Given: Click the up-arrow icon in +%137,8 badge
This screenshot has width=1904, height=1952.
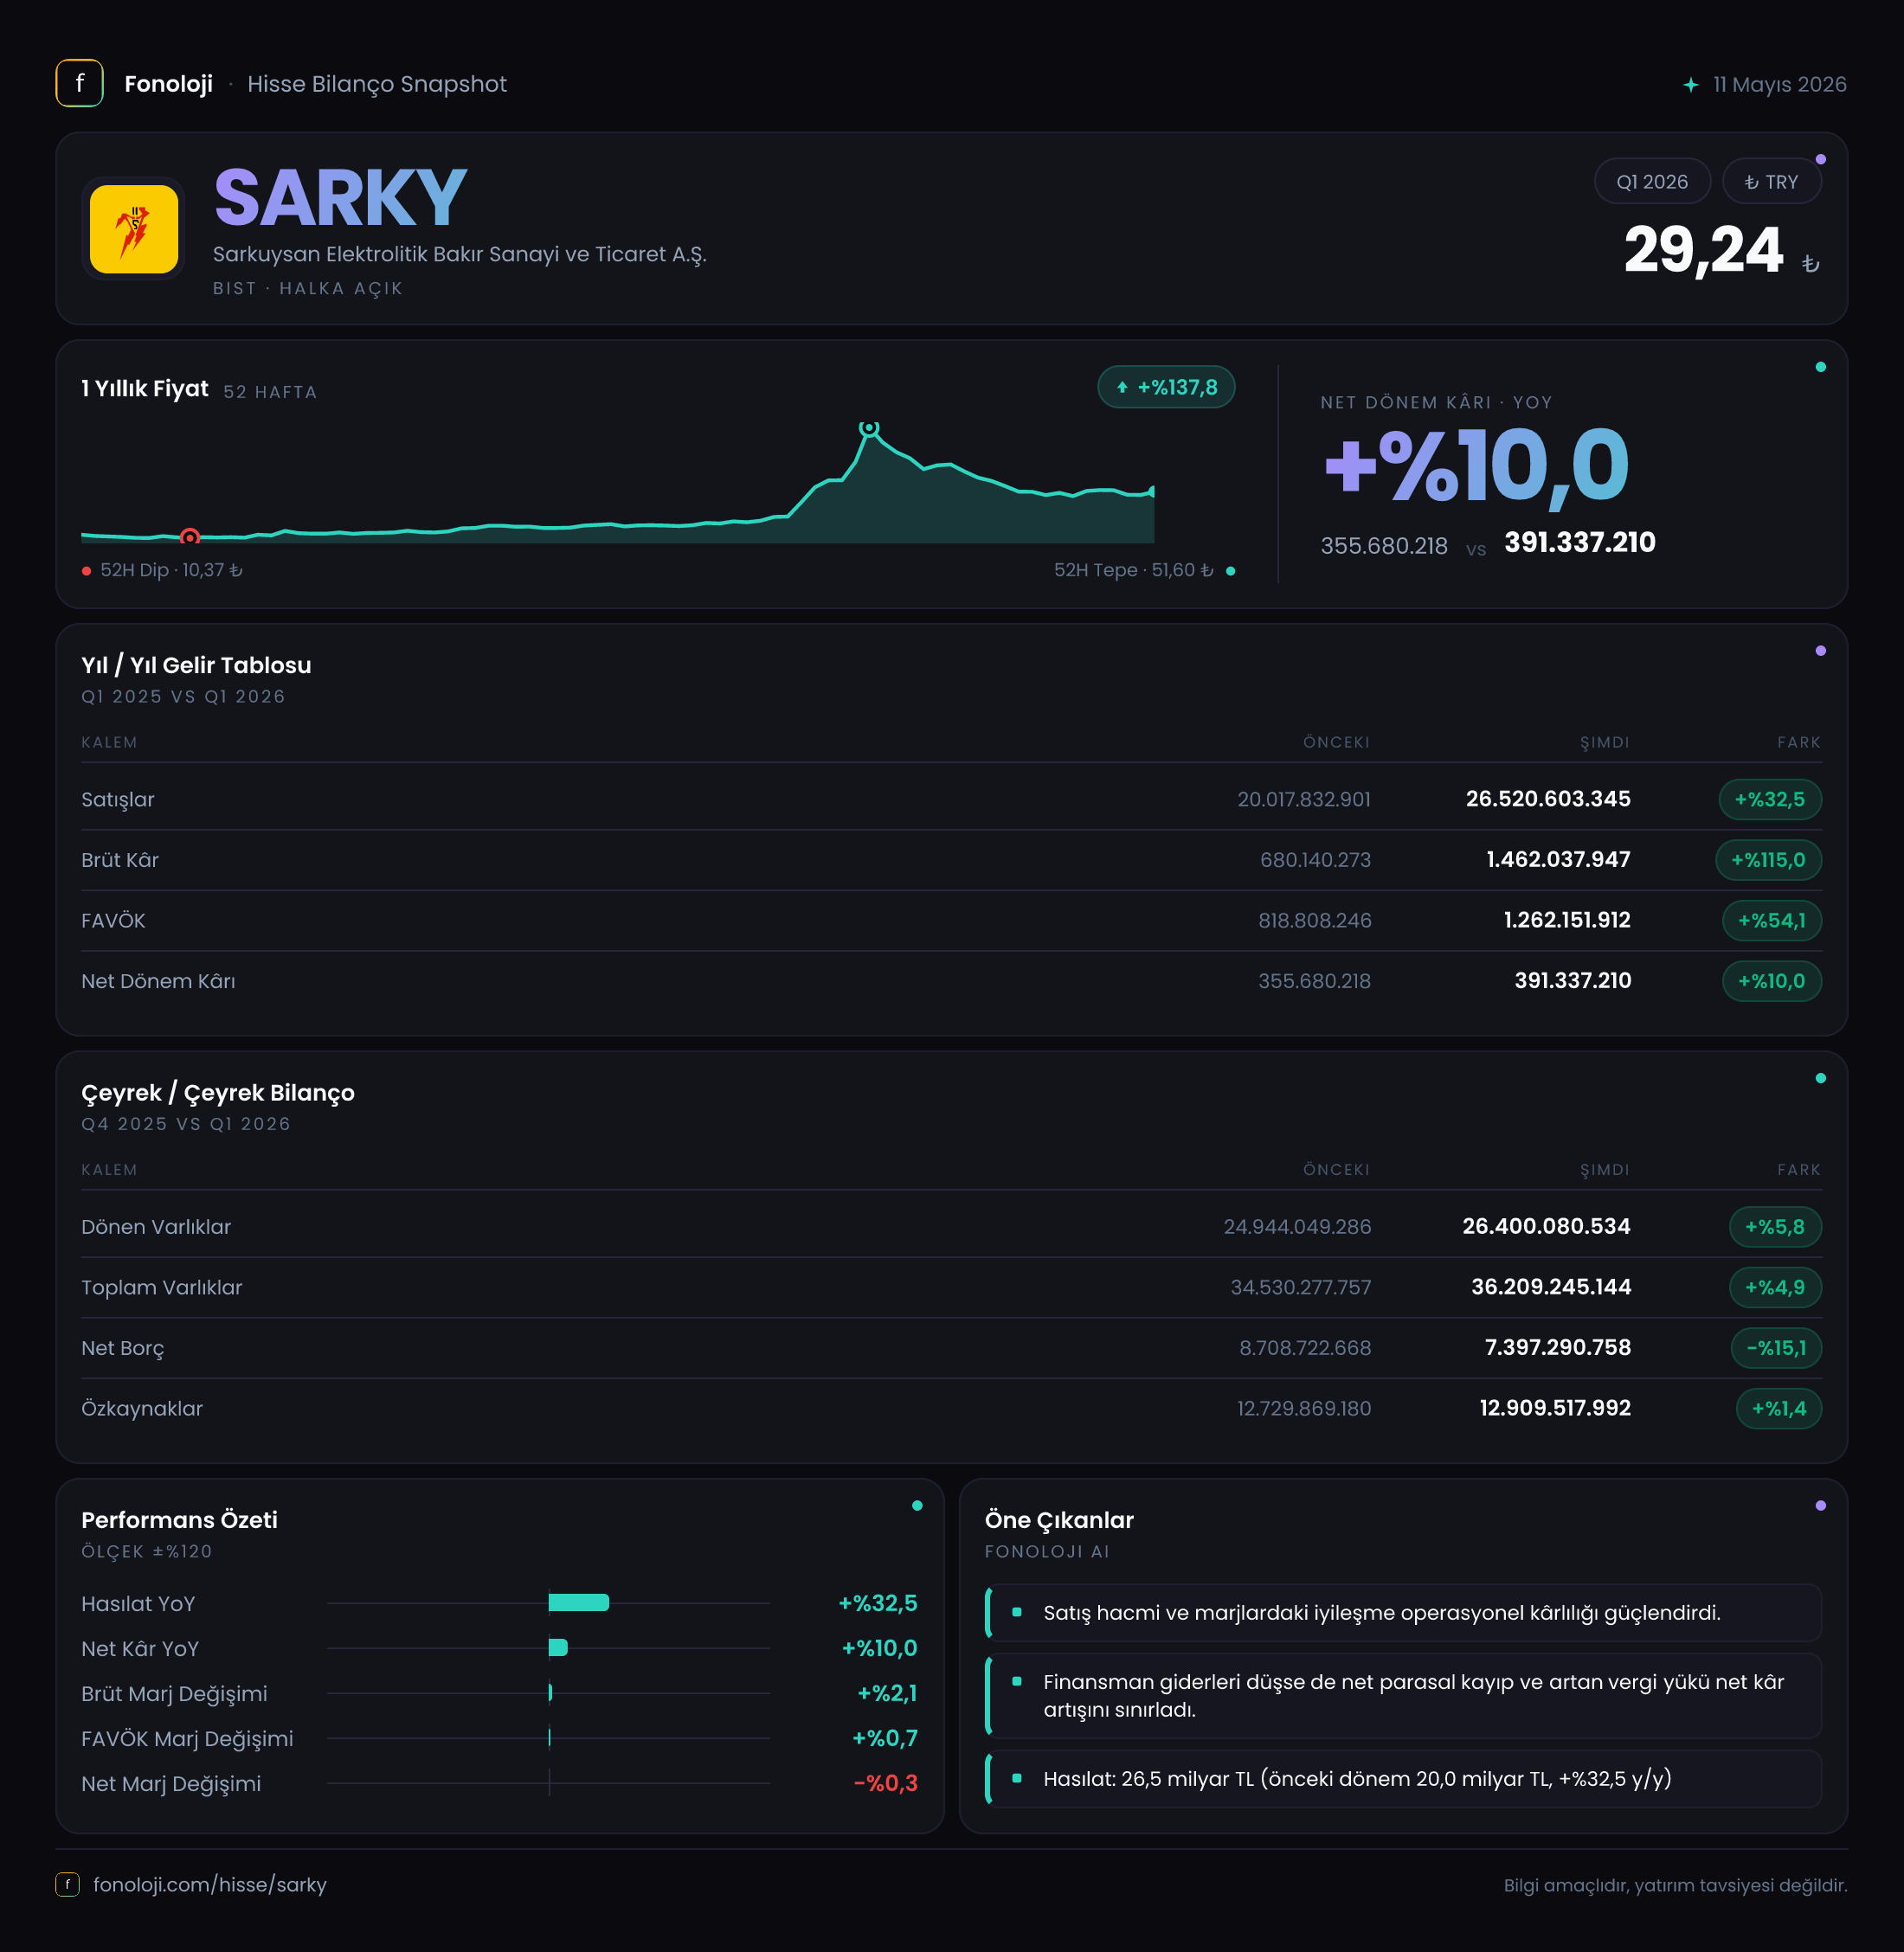Looking at the screenshot, I should 1122,387.
